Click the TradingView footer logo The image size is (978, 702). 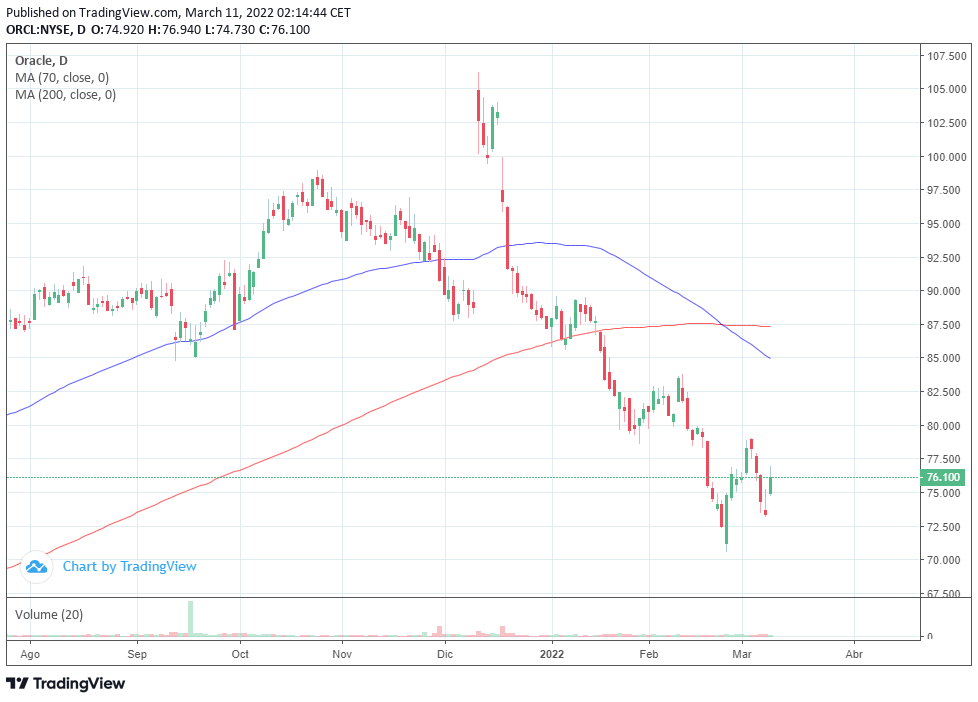pos(65,683)
